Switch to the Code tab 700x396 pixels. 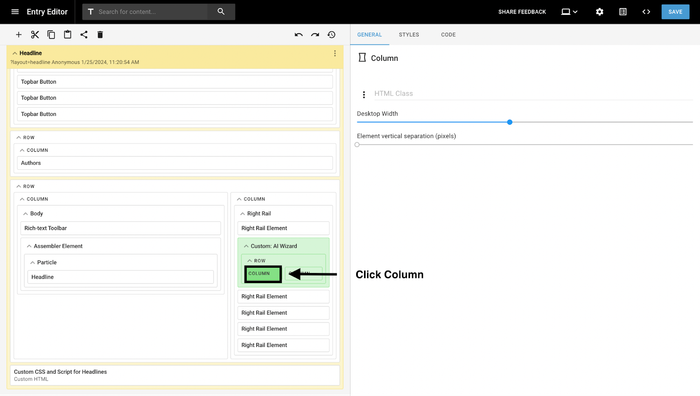click(448, 35)
